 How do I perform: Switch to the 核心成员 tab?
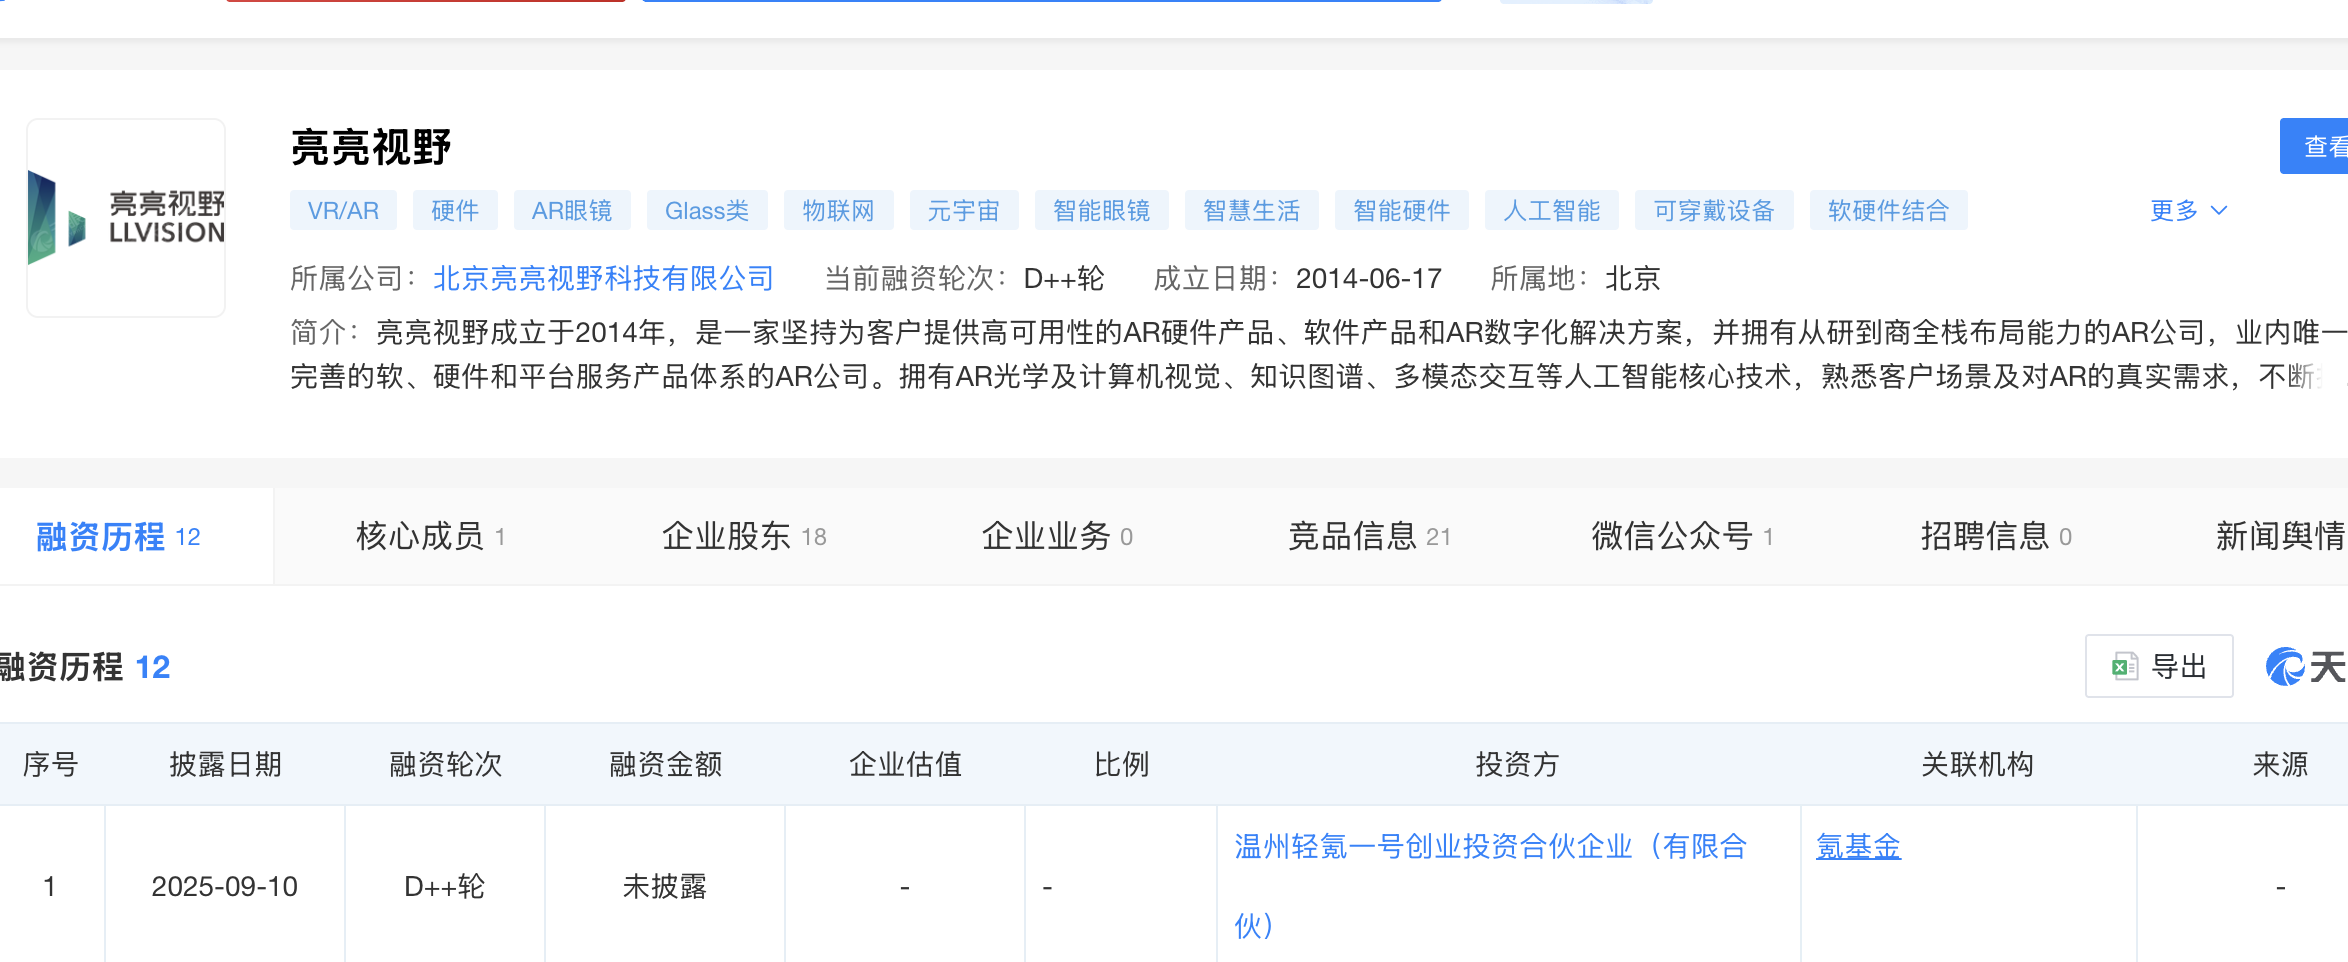coord(430,537)
